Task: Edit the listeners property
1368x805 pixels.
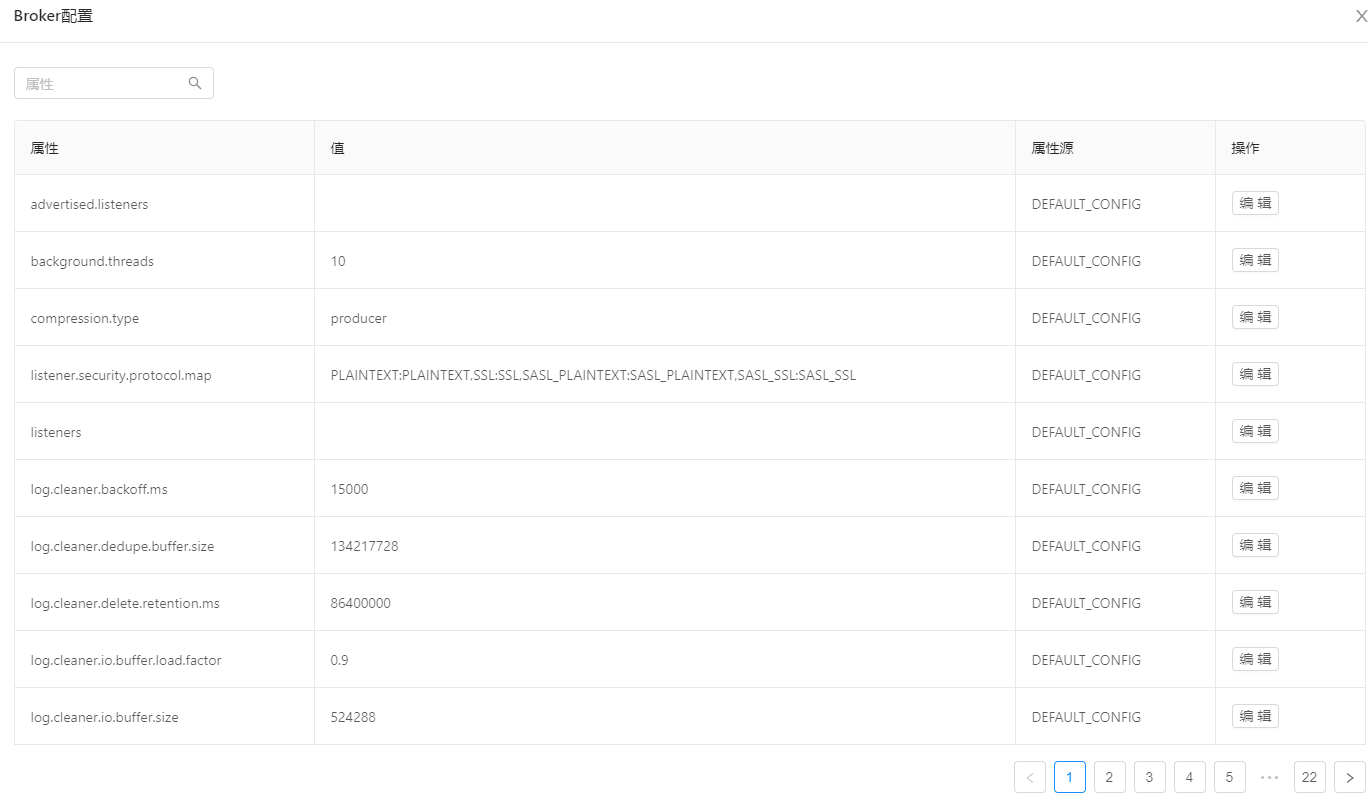Action: (x=1255, y=431)
